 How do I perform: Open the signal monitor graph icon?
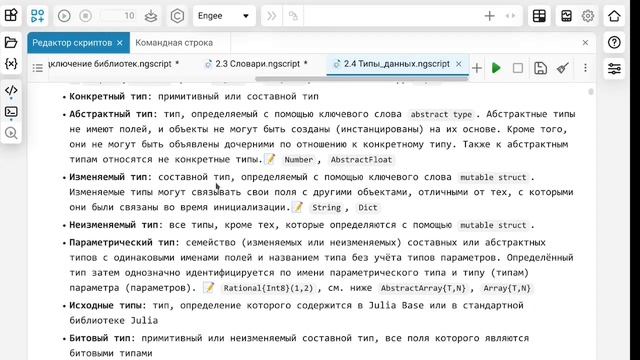pyautogui.click(x=567, y=16)
